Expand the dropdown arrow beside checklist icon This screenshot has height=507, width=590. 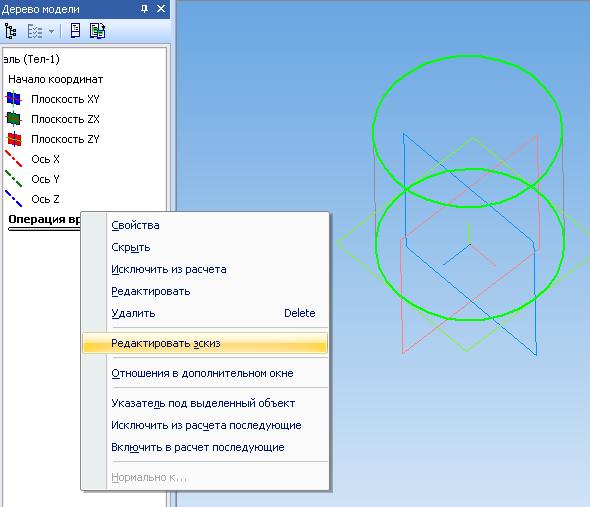pos(52,31)
